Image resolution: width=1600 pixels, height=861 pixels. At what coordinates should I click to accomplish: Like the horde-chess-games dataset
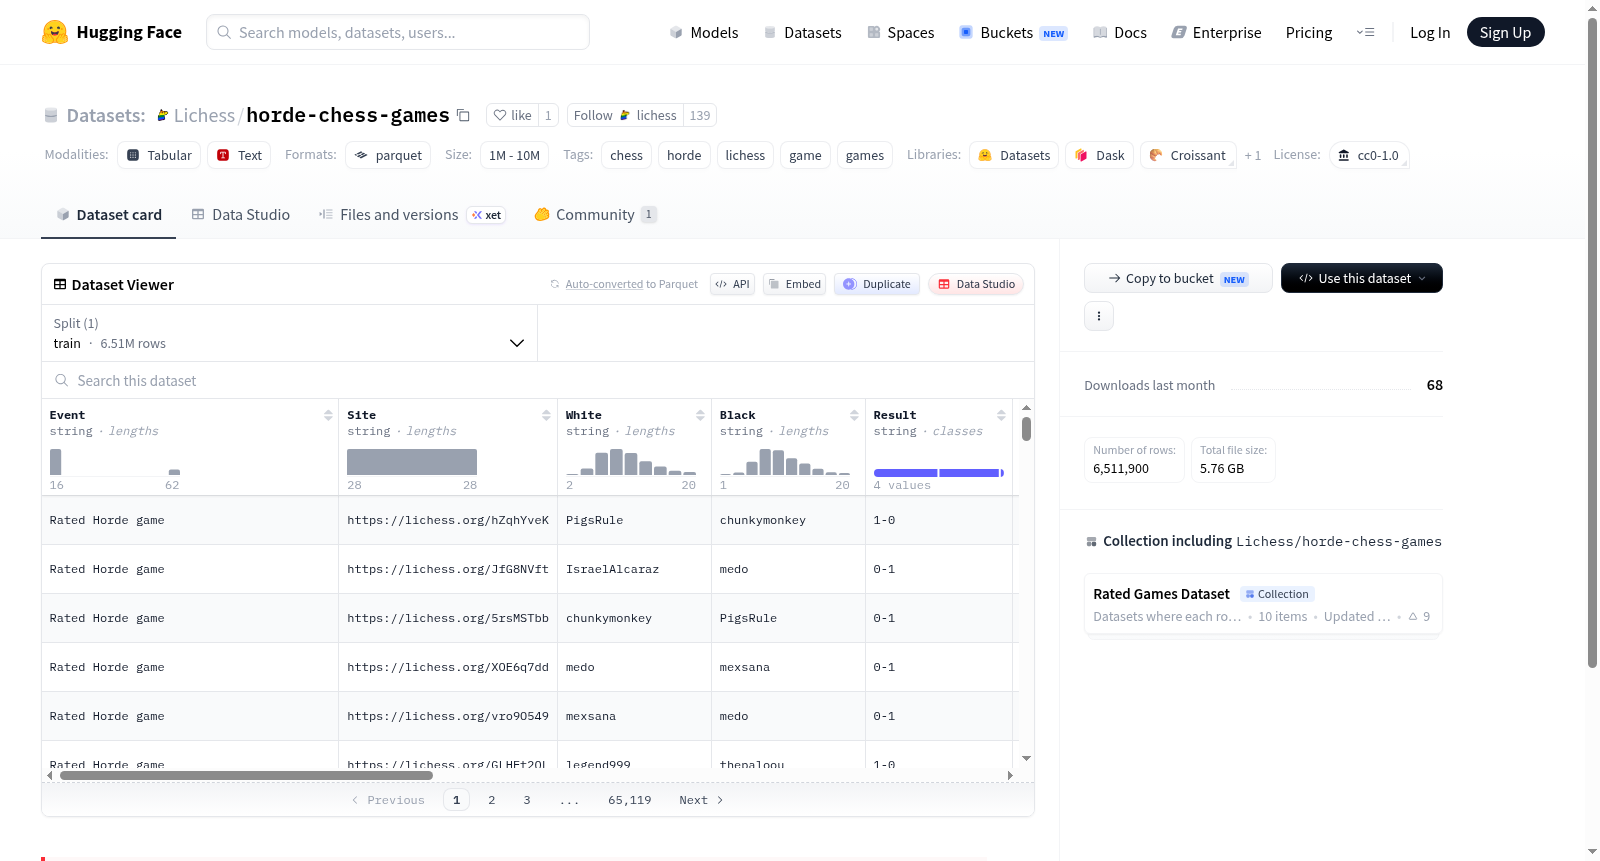(x=512, y=115)
